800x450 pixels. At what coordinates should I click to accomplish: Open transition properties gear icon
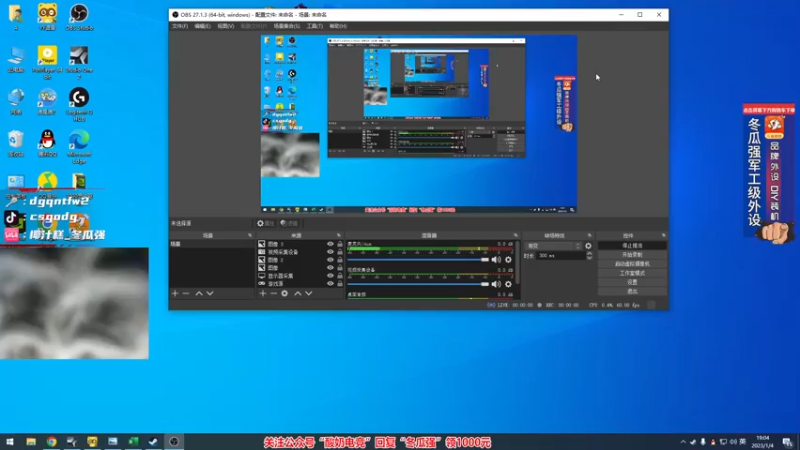point(588,246)
